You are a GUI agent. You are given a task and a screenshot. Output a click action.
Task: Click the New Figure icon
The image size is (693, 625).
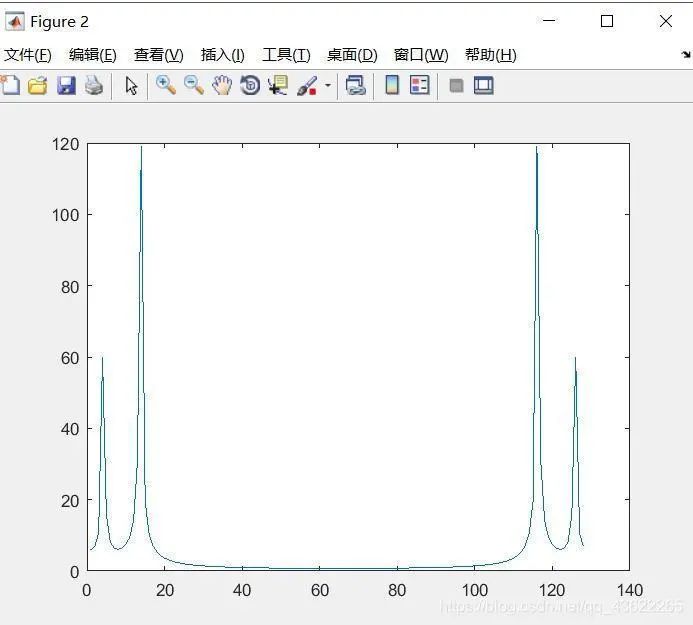10,86
